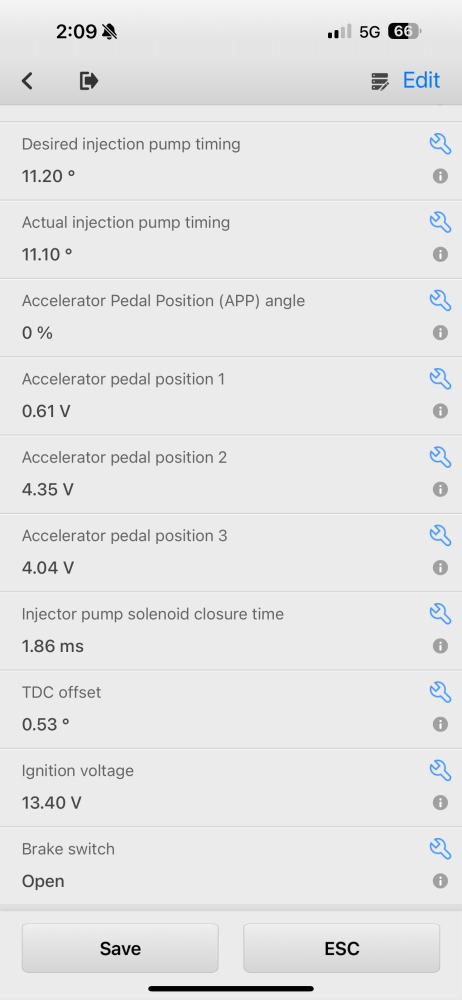Tap wrench icon for Brake switch
Viewport: 462px width, 1000px height.
pyautogui.click(x=440, y=849)
